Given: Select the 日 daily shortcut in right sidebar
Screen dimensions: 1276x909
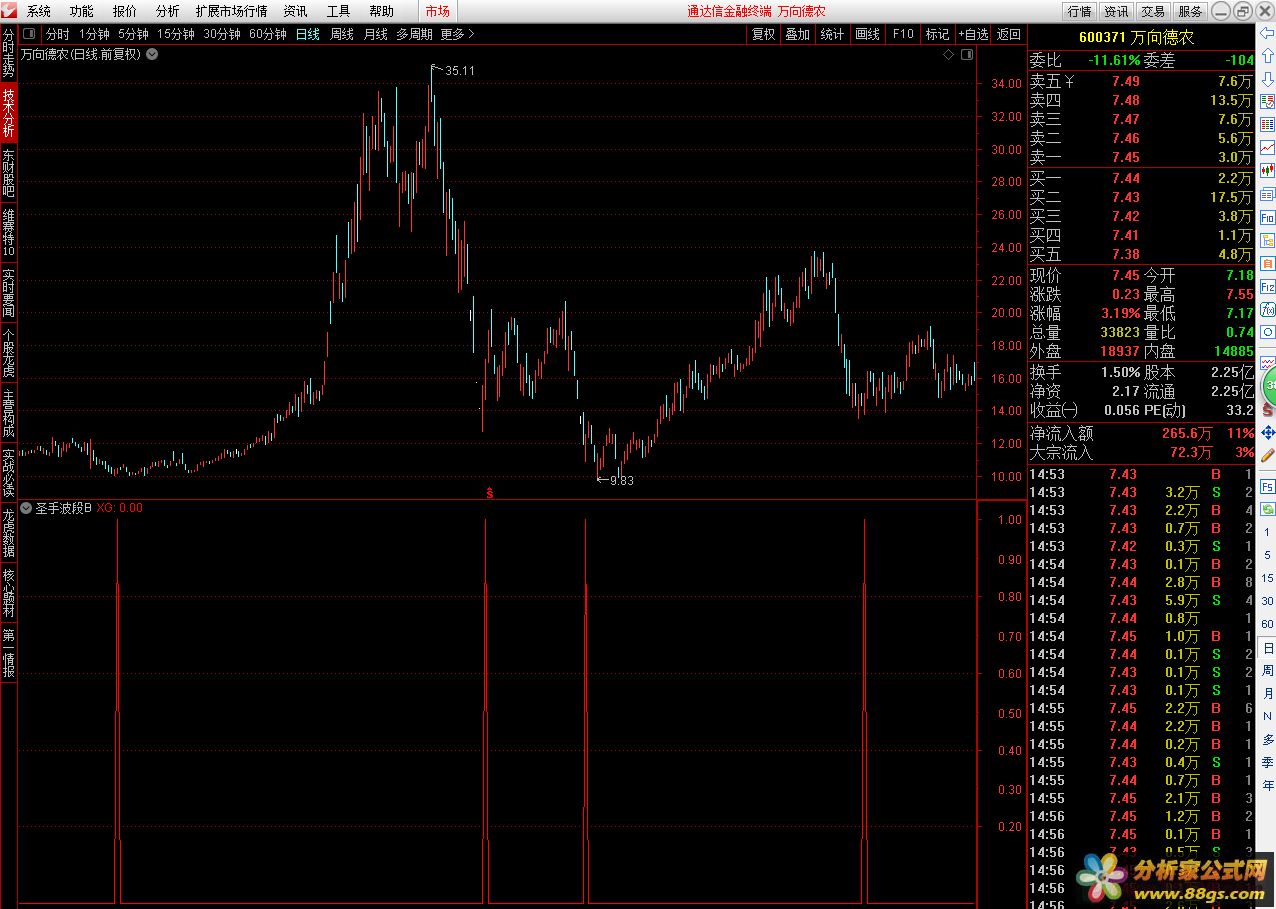Looking at the screenshot, I should point(1267,648).
